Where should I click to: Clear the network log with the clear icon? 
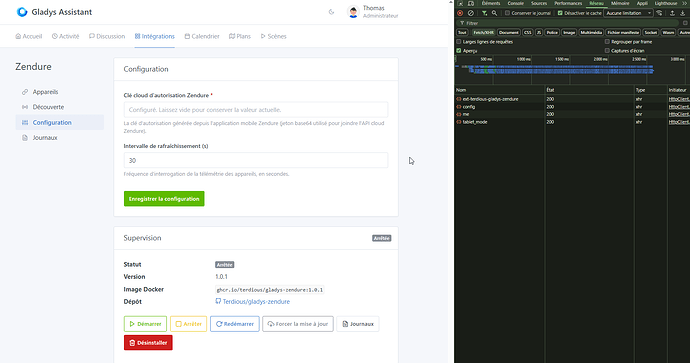(x=471, y=13)
